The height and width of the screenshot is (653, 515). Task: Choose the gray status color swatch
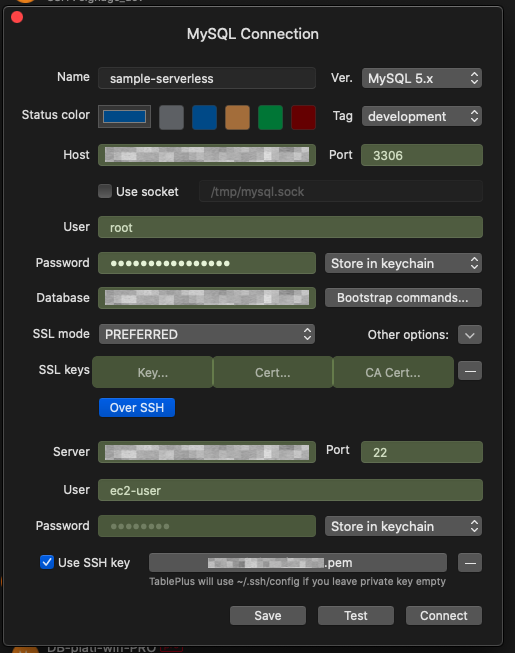pos(171,117)
